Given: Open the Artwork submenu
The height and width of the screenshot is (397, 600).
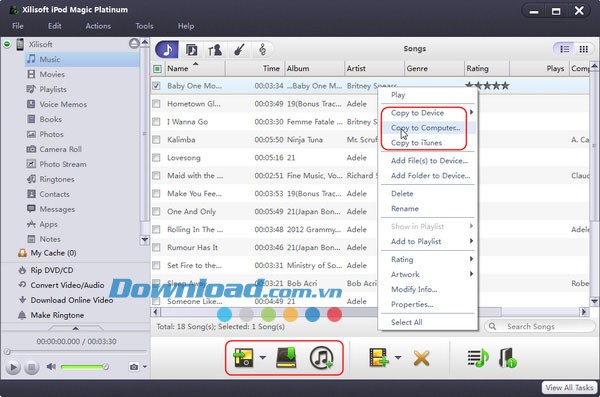Looking at the screenshot, I should 429,274.
